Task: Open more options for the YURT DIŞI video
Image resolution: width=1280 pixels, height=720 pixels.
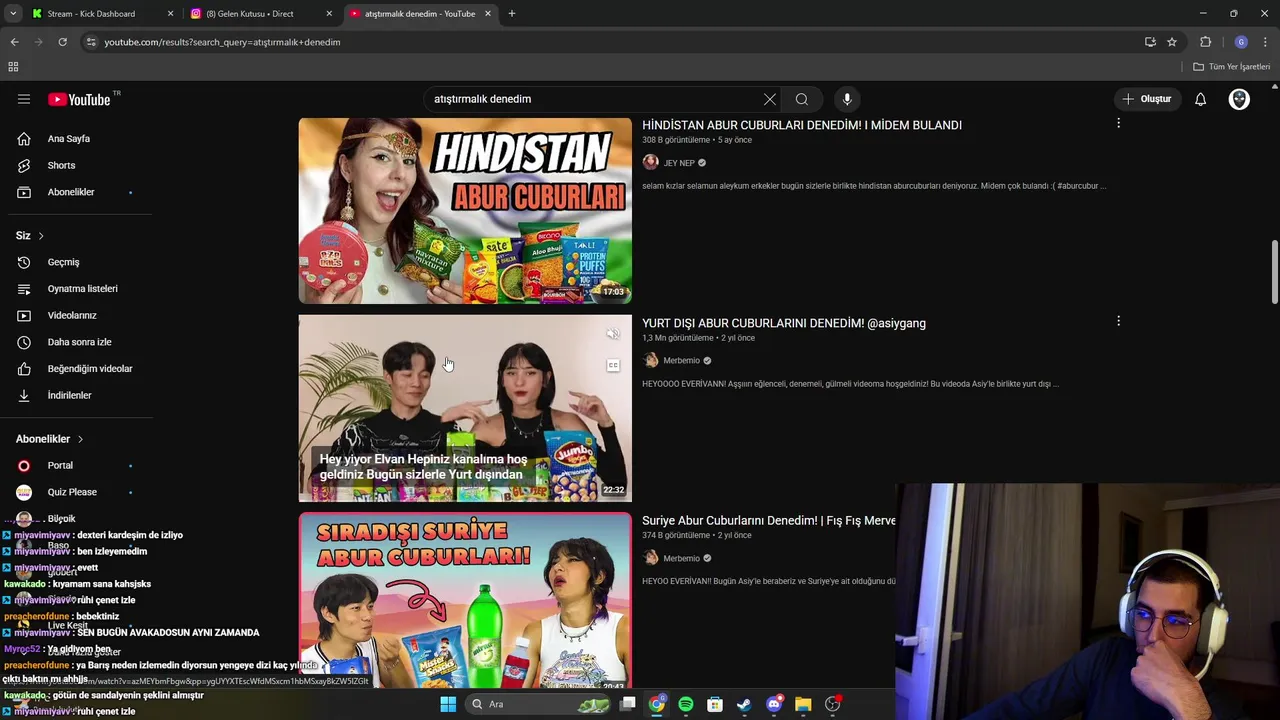Action: click(1118, 321)
